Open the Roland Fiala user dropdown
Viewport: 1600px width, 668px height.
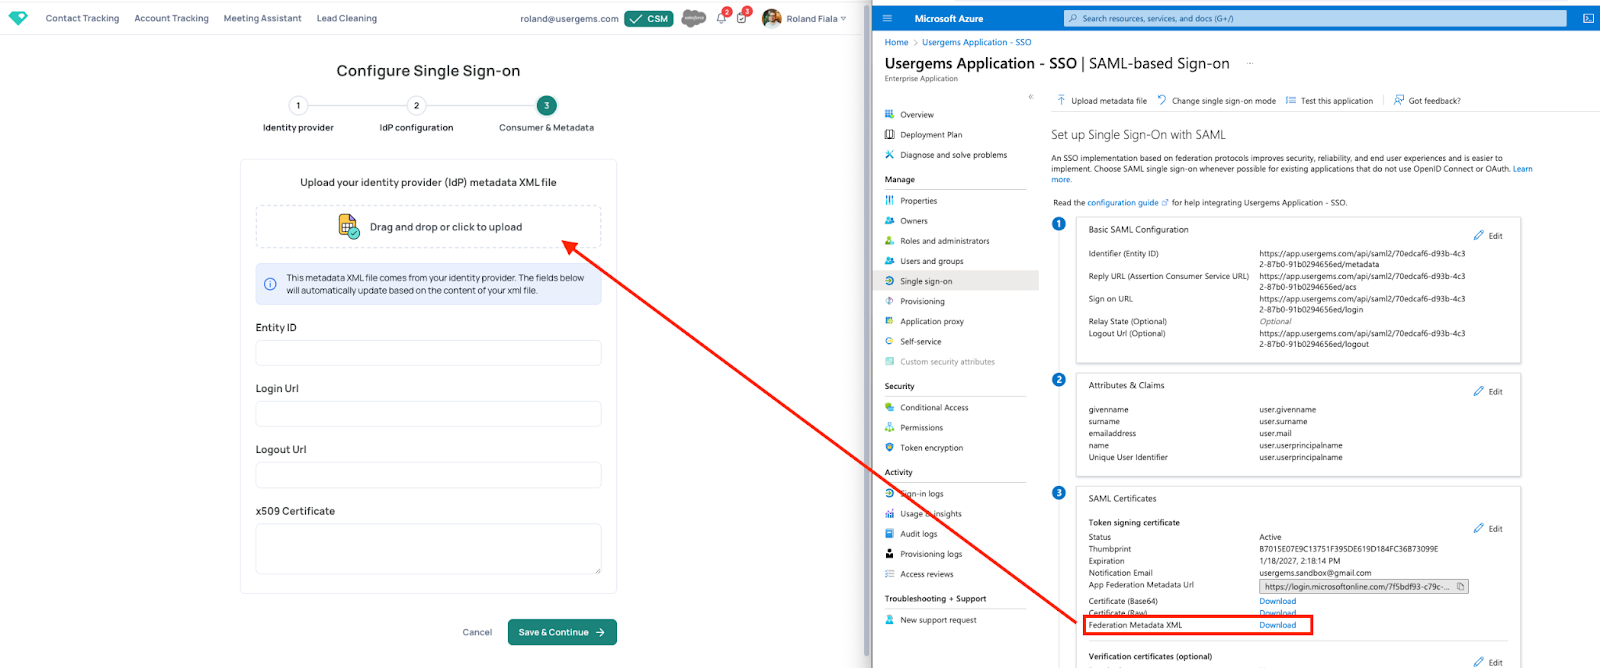click(x=817, y=18)
